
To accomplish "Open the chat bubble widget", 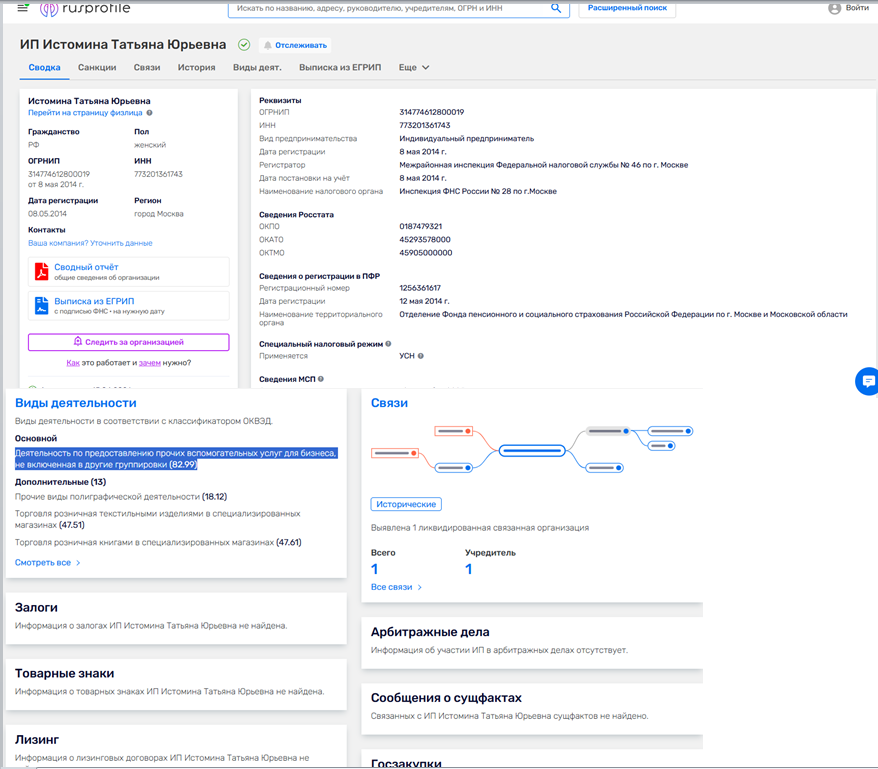I will click(867, 381).
